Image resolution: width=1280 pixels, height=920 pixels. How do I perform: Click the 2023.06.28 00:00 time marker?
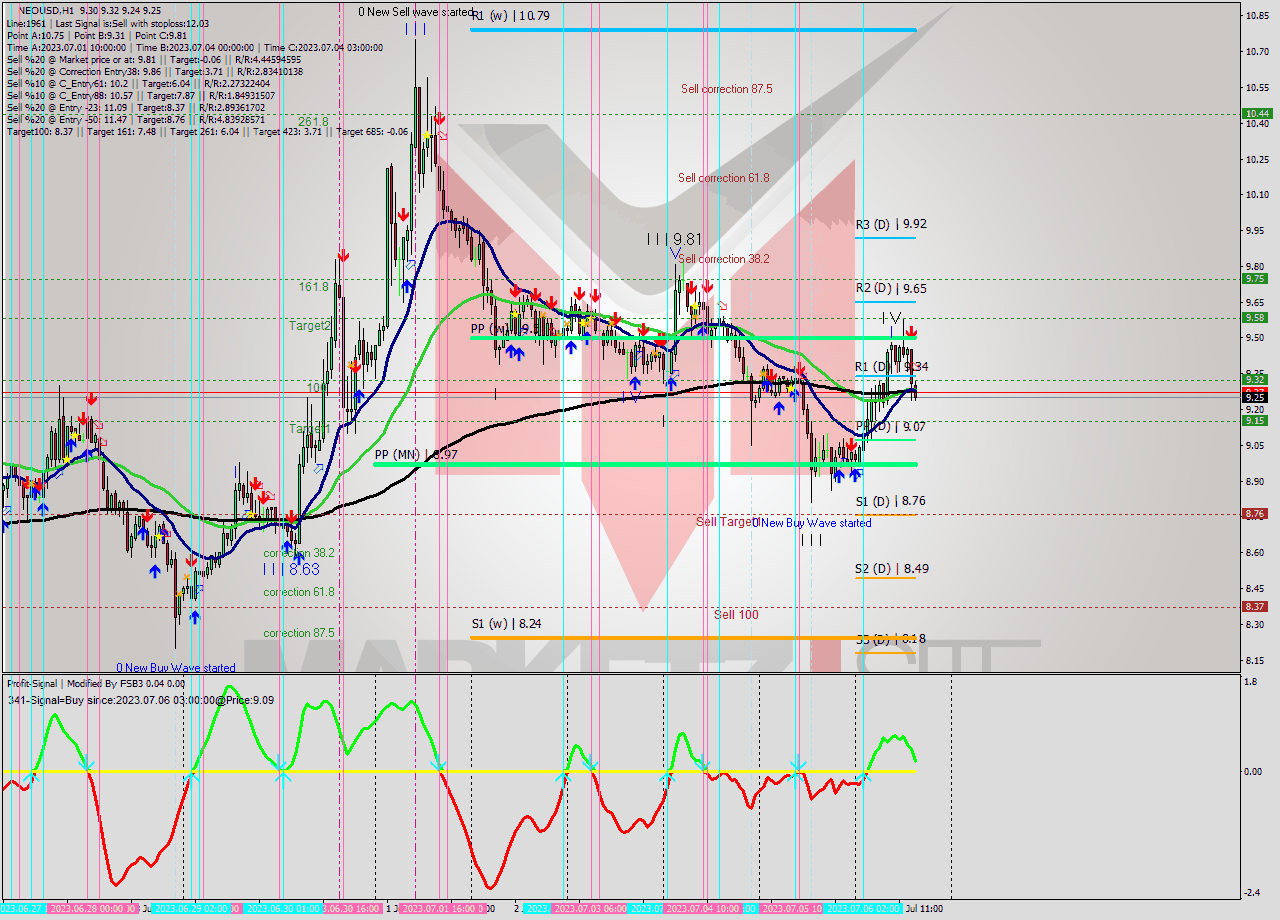point(92,909)
